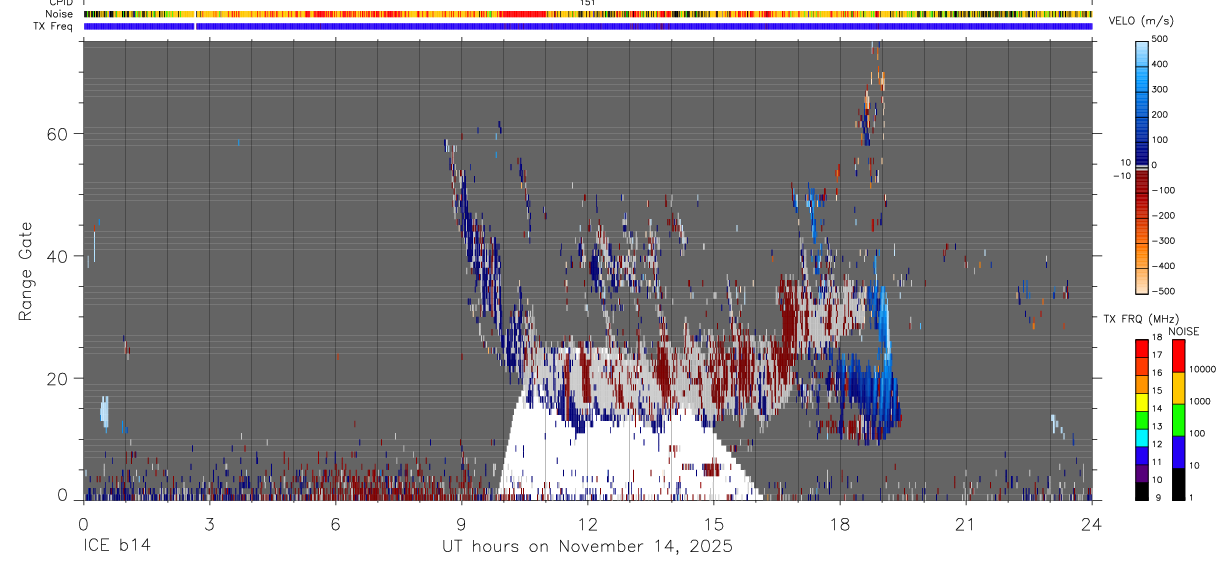Screen dimensions: 1228x567
Task: Click the "TX Freq" row label at the top left
Action: [54, 26]
